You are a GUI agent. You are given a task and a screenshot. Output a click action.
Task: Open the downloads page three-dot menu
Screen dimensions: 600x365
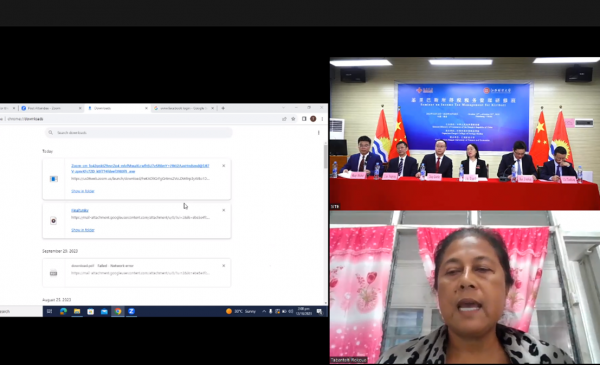[318, 133]
